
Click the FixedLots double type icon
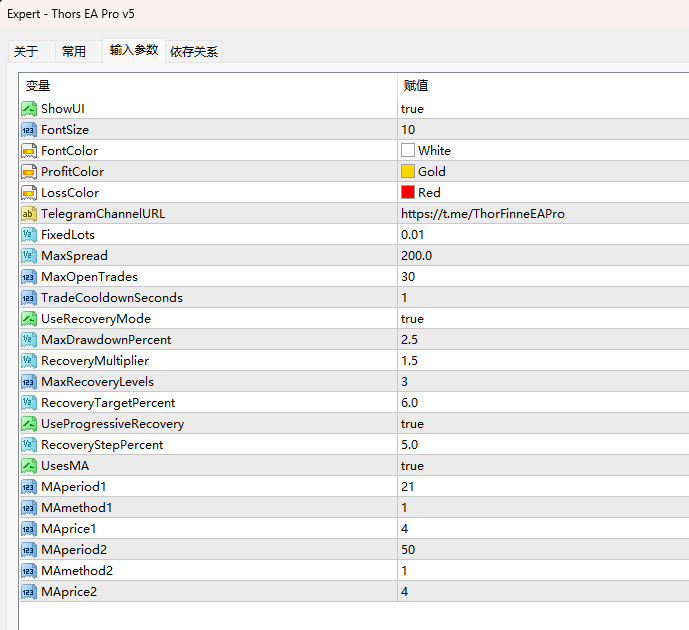coord(29,235)
